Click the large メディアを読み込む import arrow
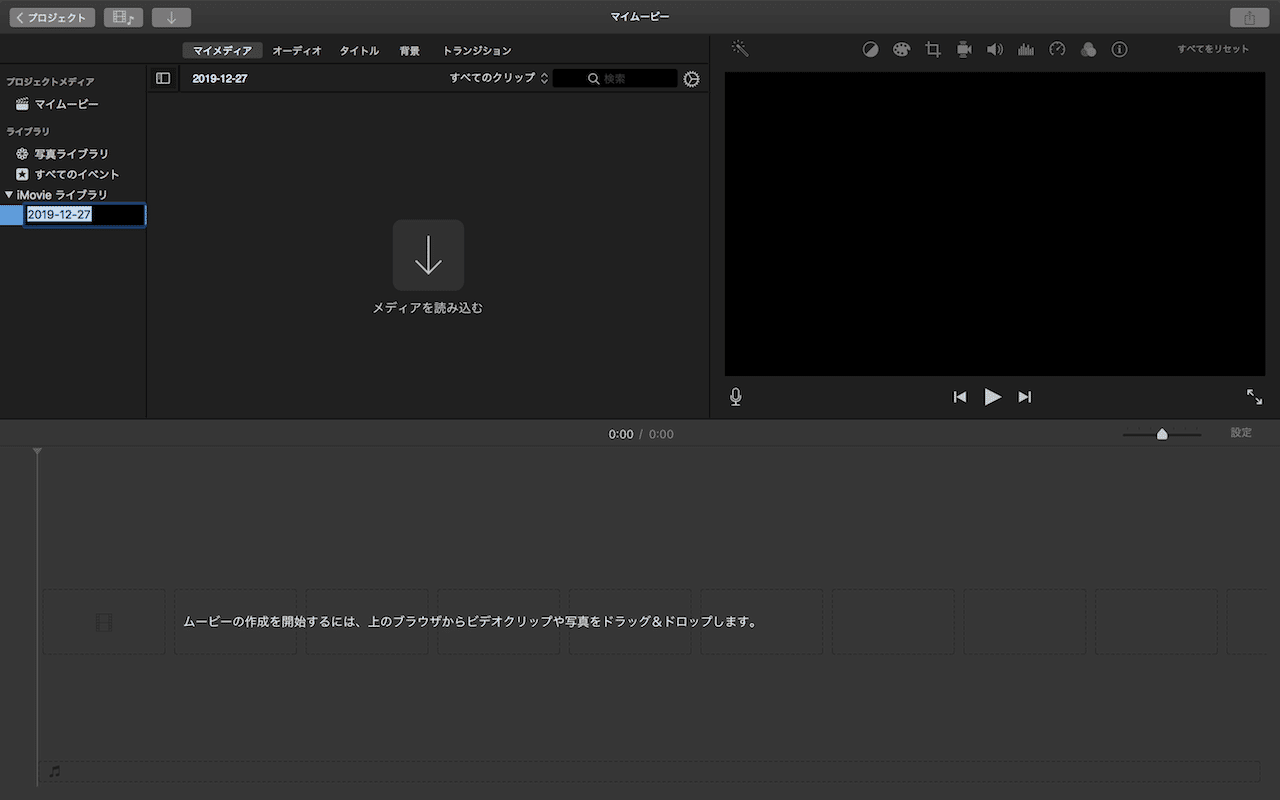 (428, 255)
